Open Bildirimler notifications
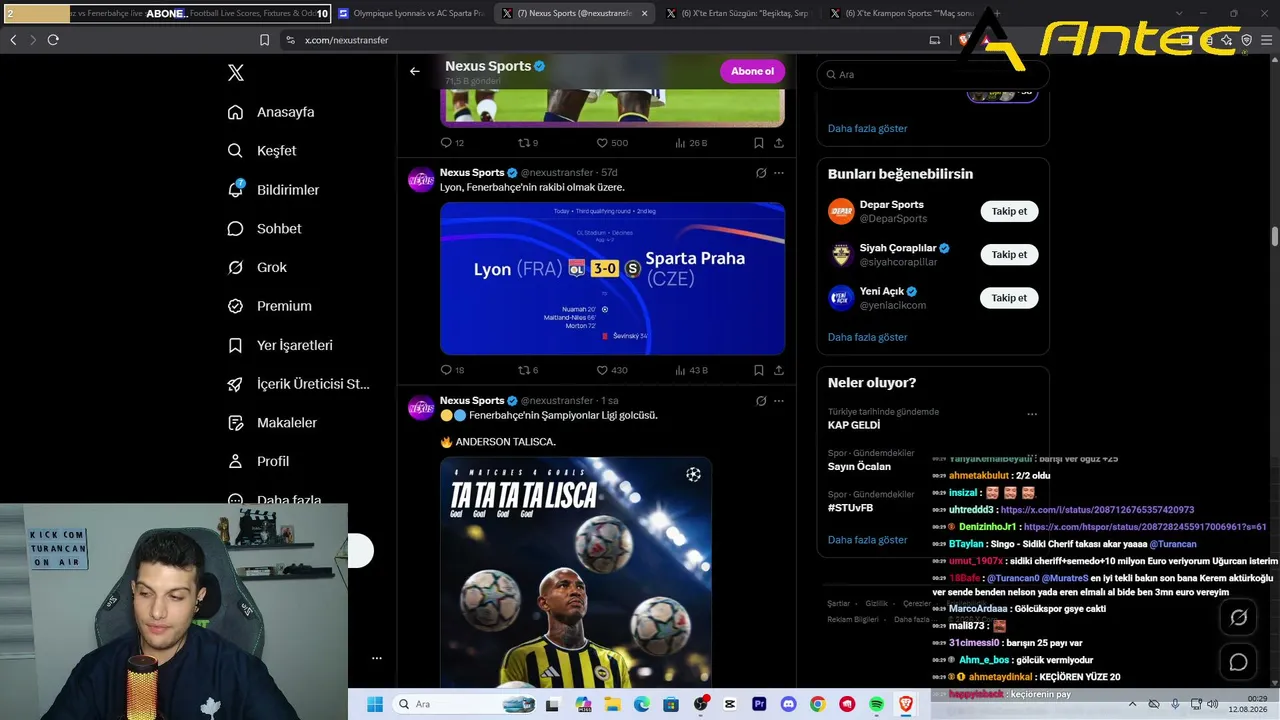This screenshot has width=1280, height=720. pyautogui.click(x=273, y=190)
